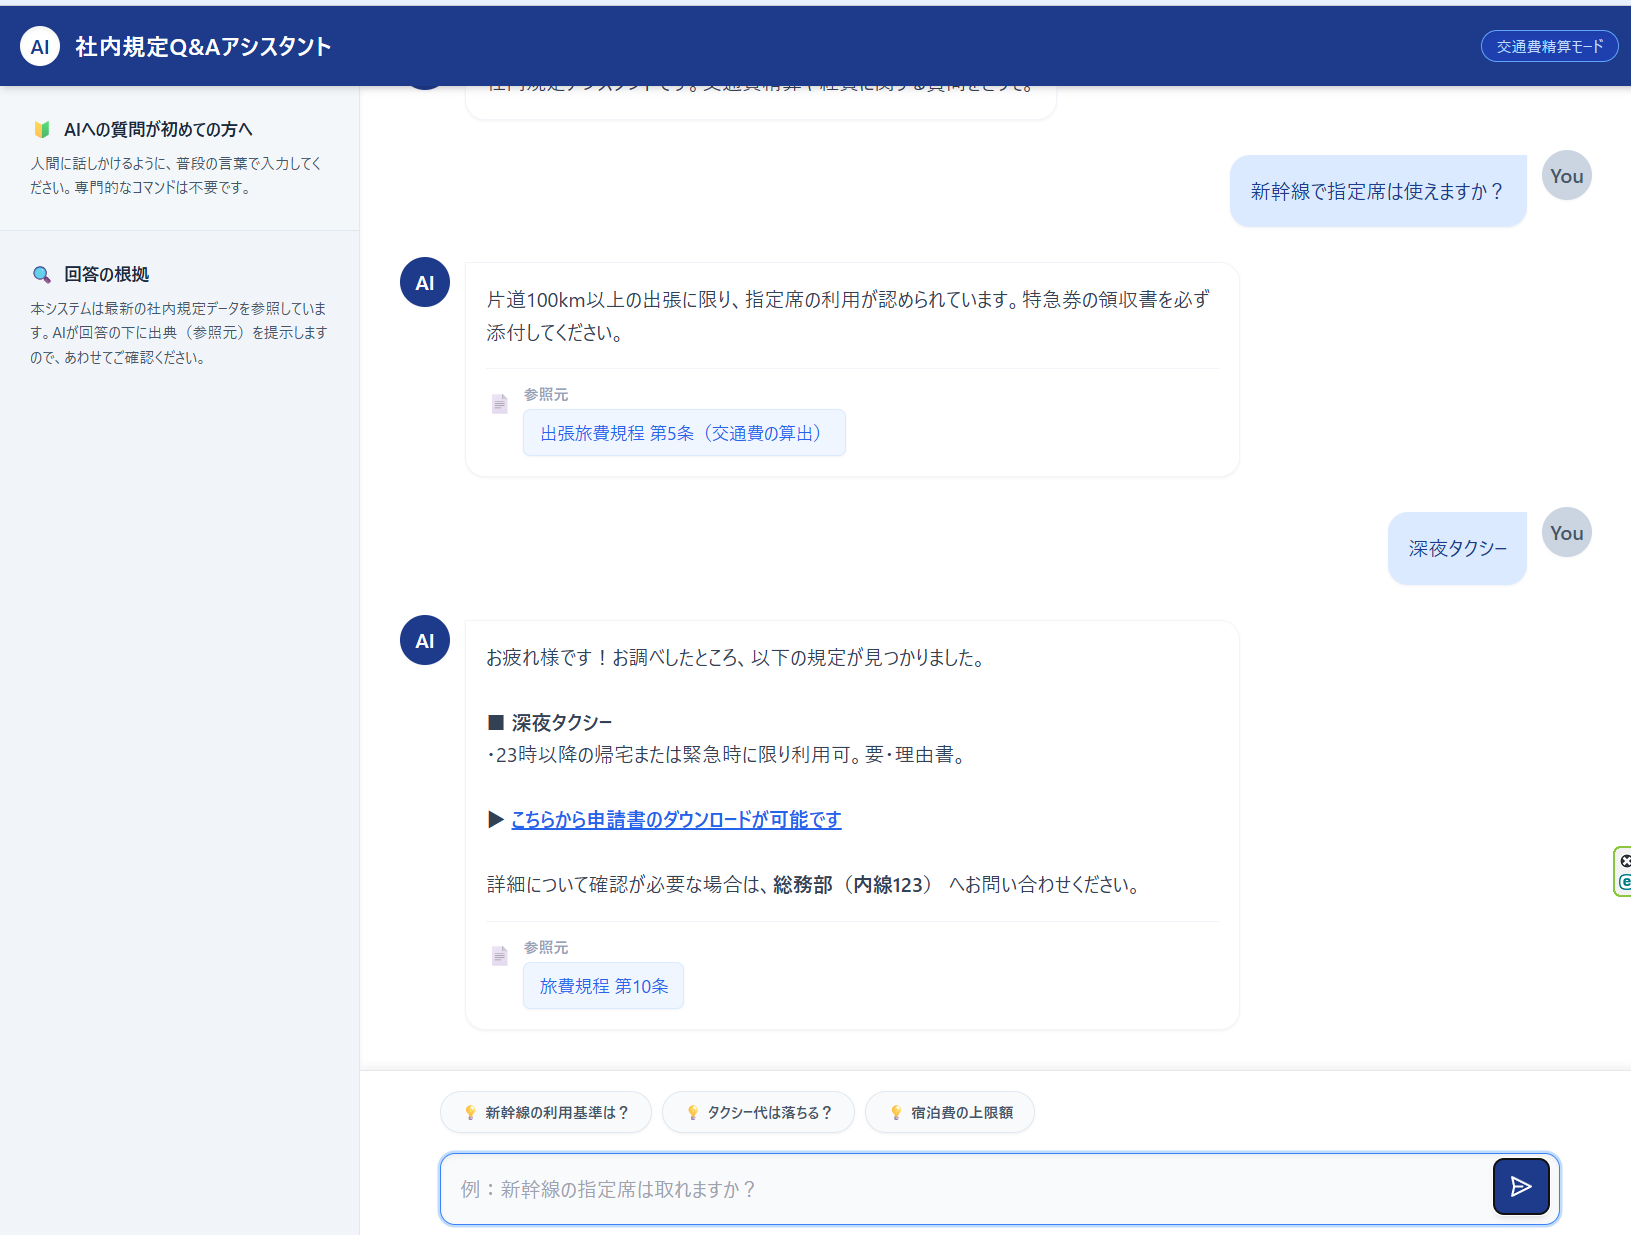The height and width of the screenshot is (1235, 1631).
Task: Open source 出張旅費規程 第5条（交通費の算出）
Action: click(x=684, y=433)
